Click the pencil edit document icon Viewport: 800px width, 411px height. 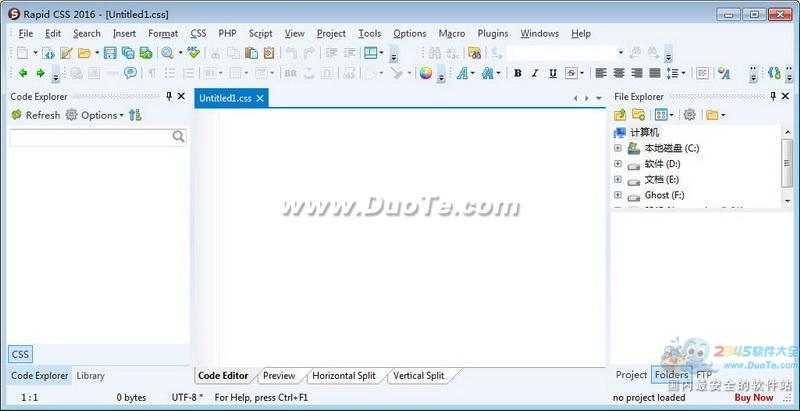[x=66, y=53]
